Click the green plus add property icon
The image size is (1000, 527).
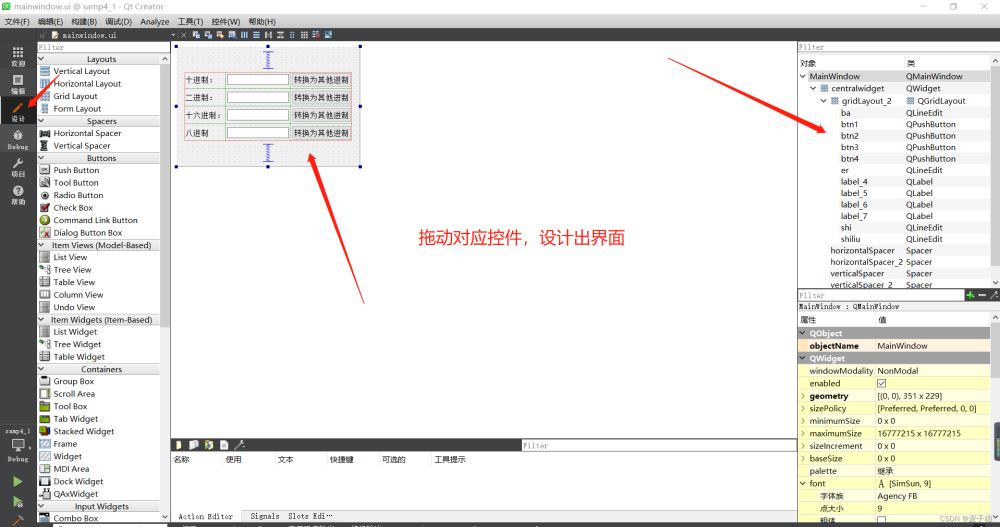tap(970, 295)
